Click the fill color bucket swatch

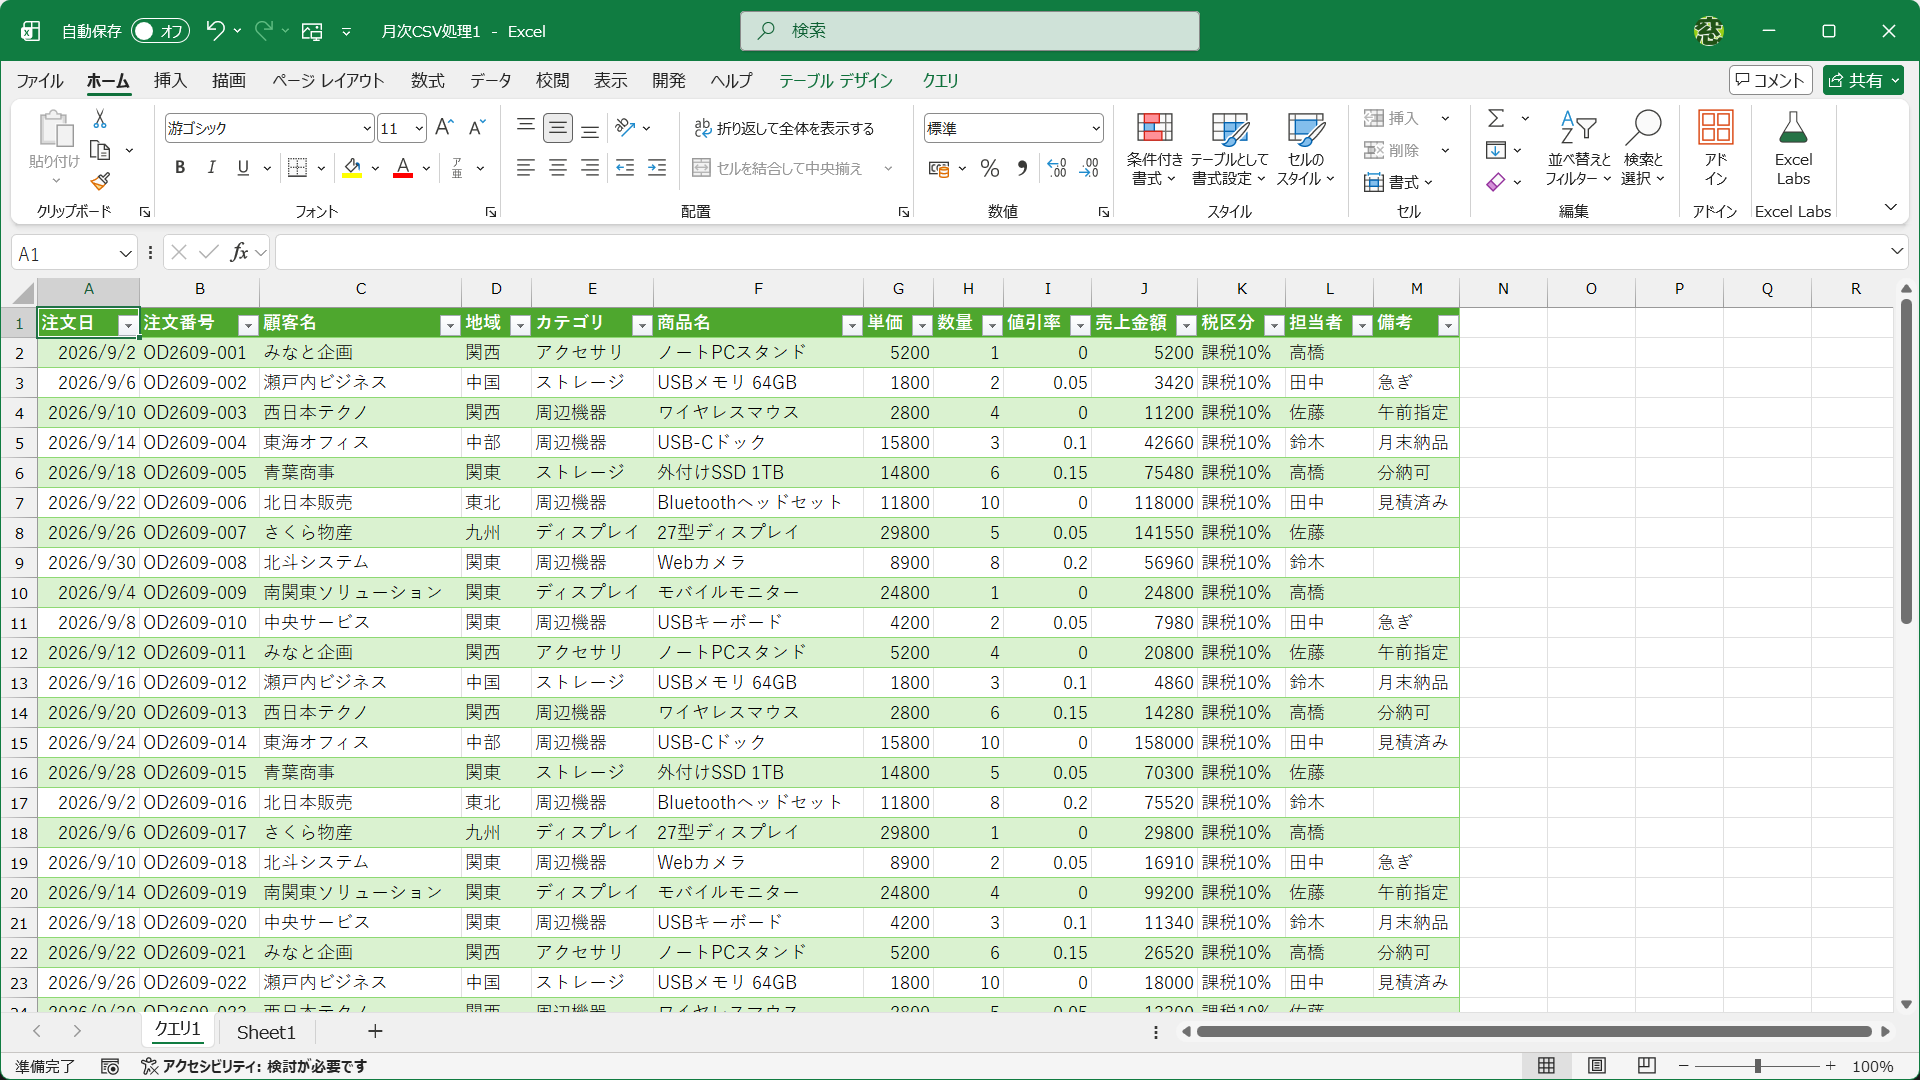click(352, 168)
